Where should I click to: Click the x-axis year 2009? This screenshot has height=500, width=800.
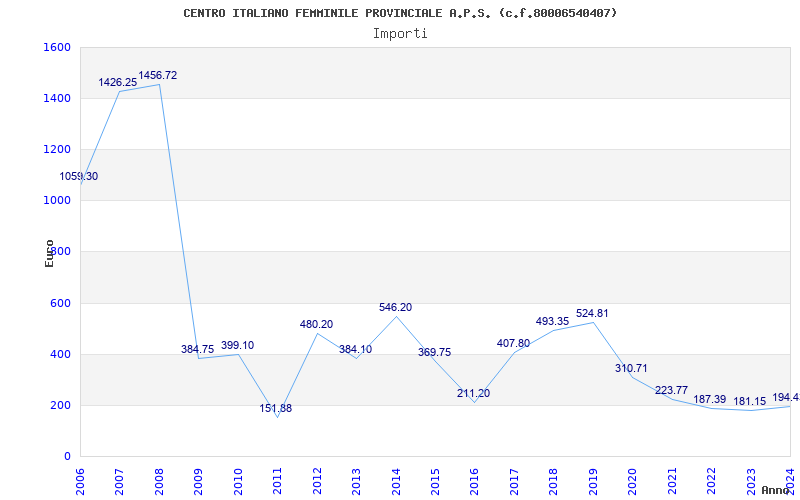[198, 482]
